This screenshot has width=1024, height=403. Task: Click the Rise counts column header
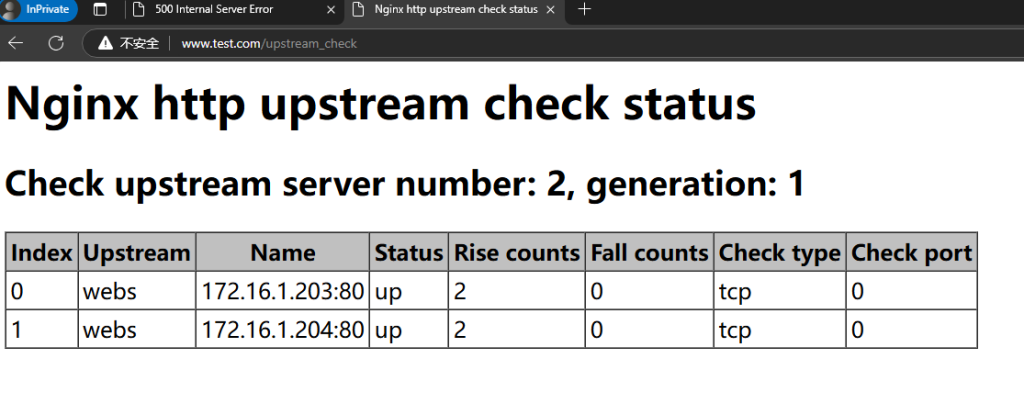517,253
